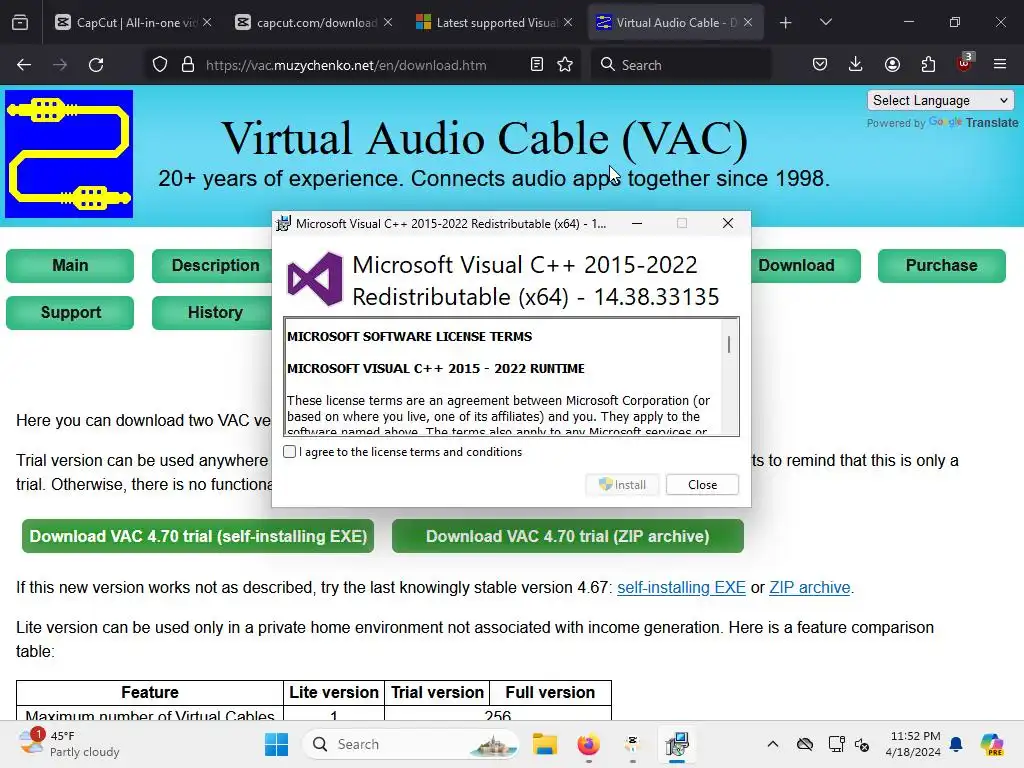1024x768 pixels.
Task: Click the Install button in the dialog
Action: [x=622, y=485]
